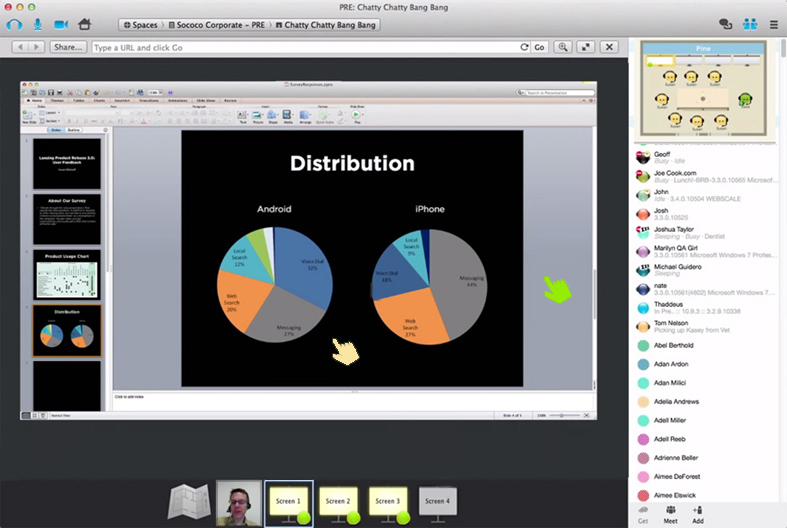Open the floor map icon in bottom tray
The height and width of the screenshot is (528, 787).
click(187, 502)
